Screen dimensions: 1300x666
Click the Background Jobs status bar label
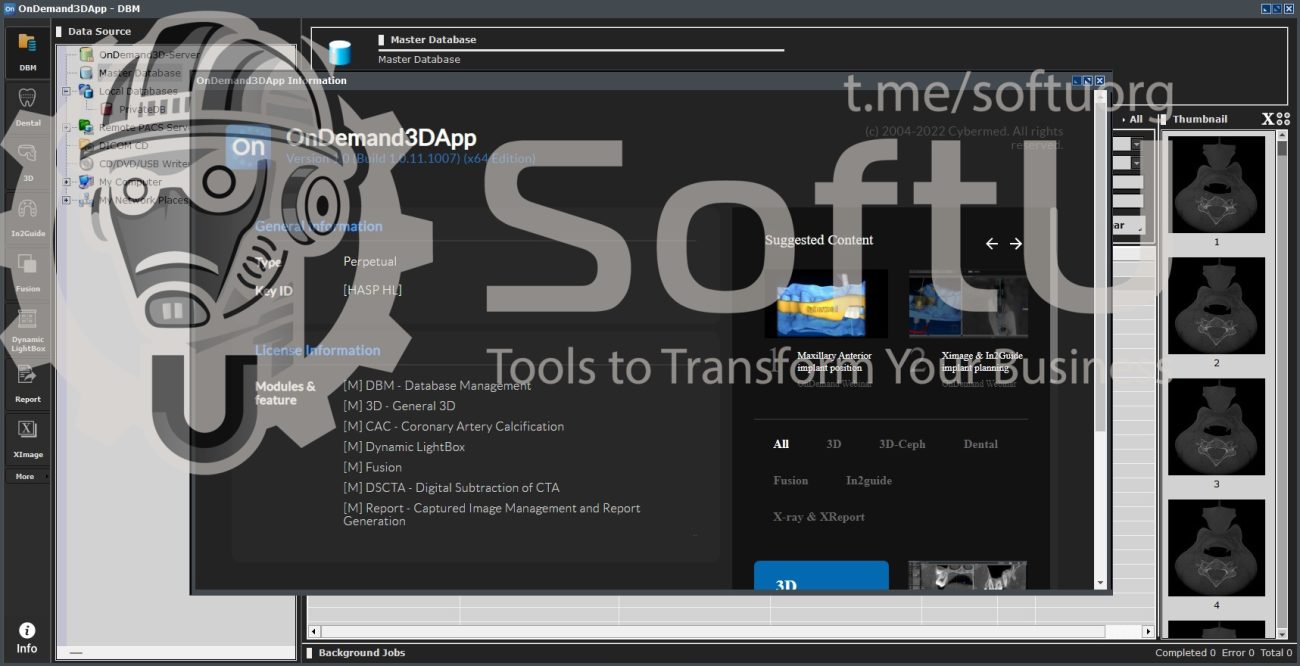tap(361, 653)
